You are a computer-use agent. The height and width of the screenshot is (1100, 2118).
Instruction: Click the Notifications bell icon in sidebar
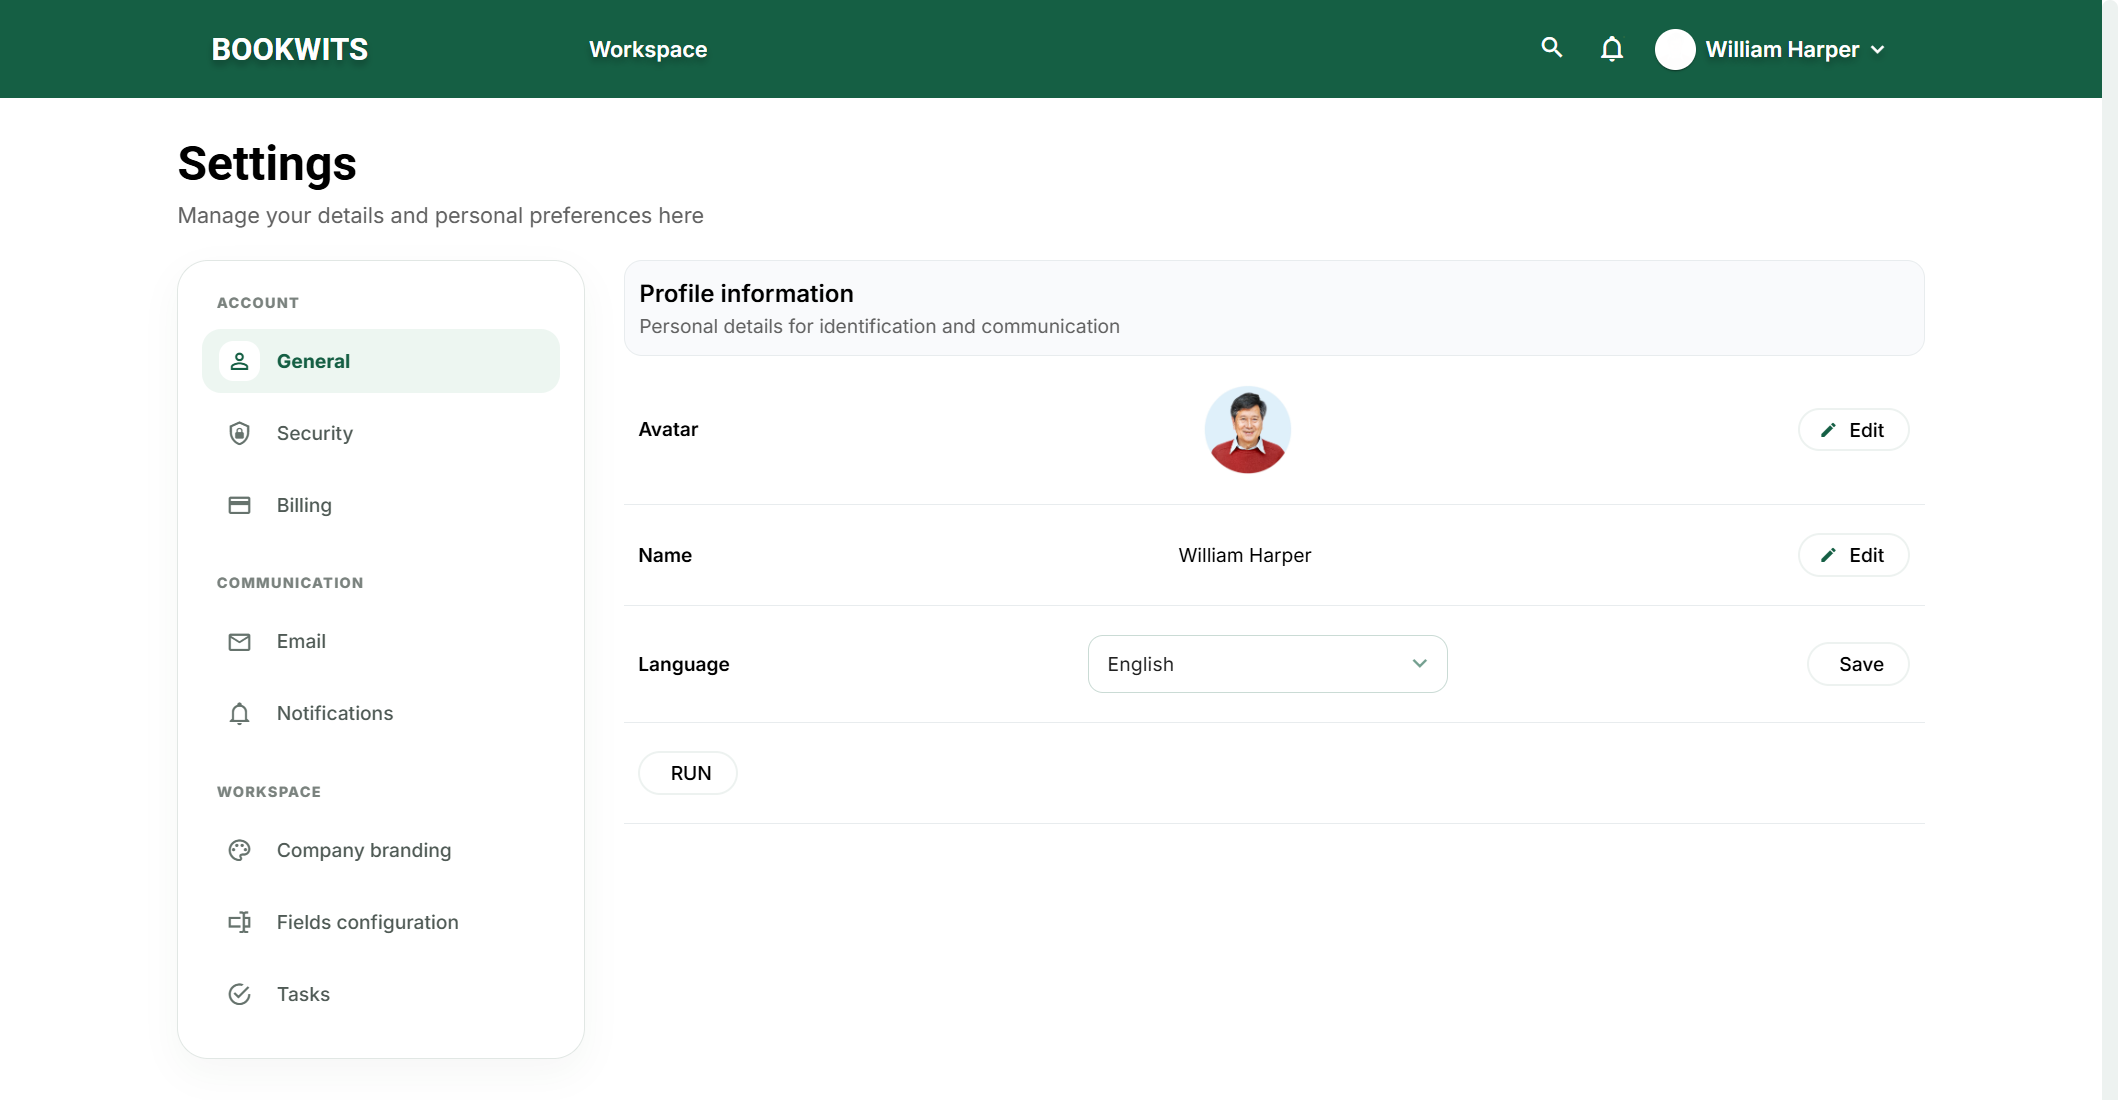click(x=239, y=713)
